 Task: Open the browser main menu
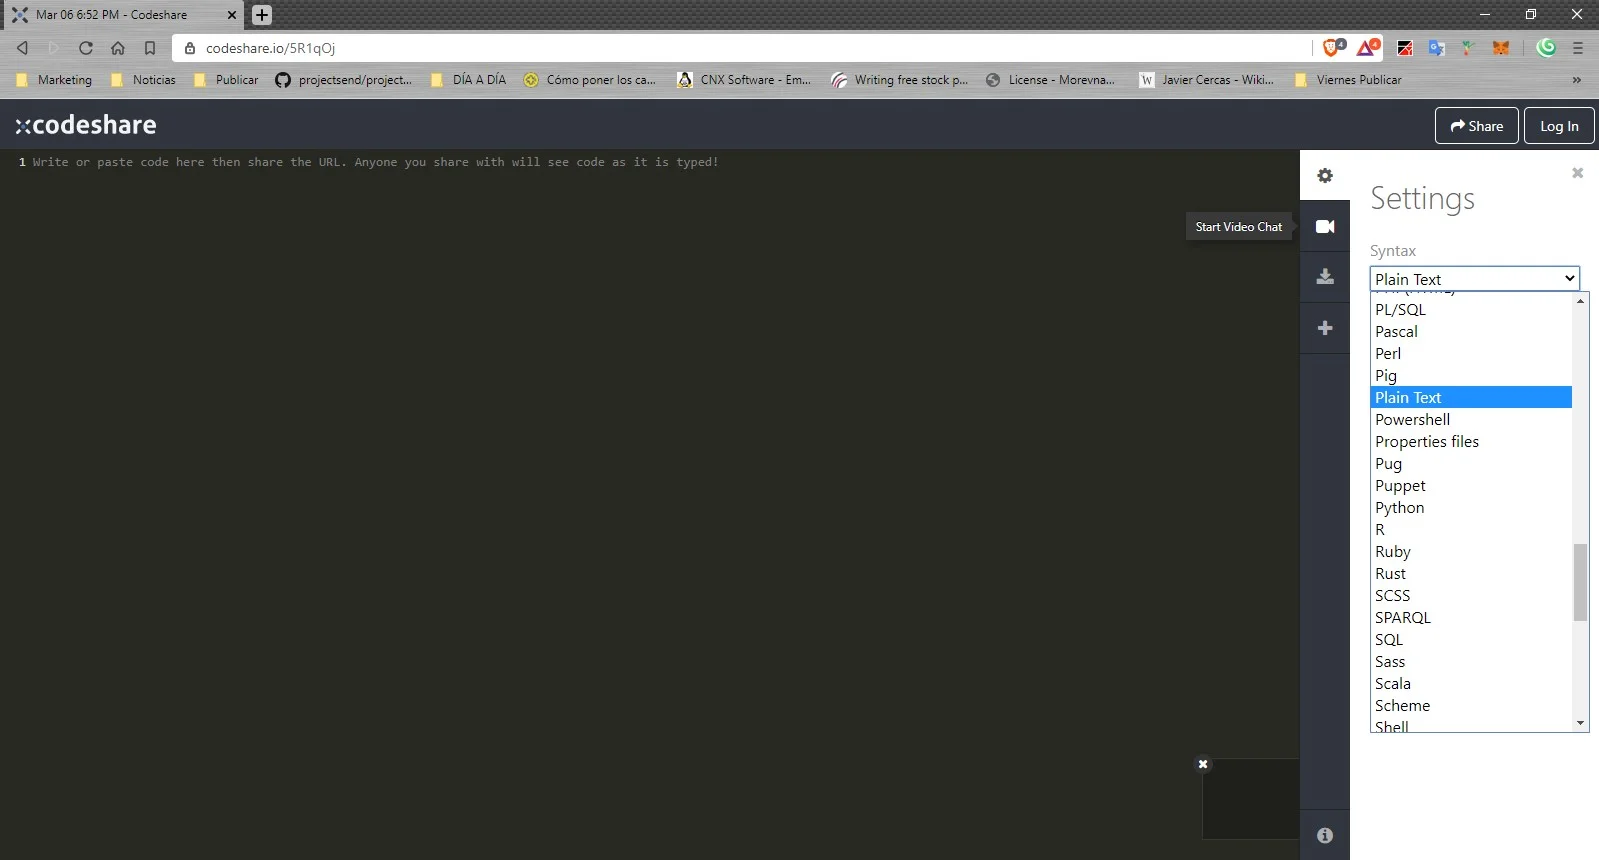[1578, 48]
